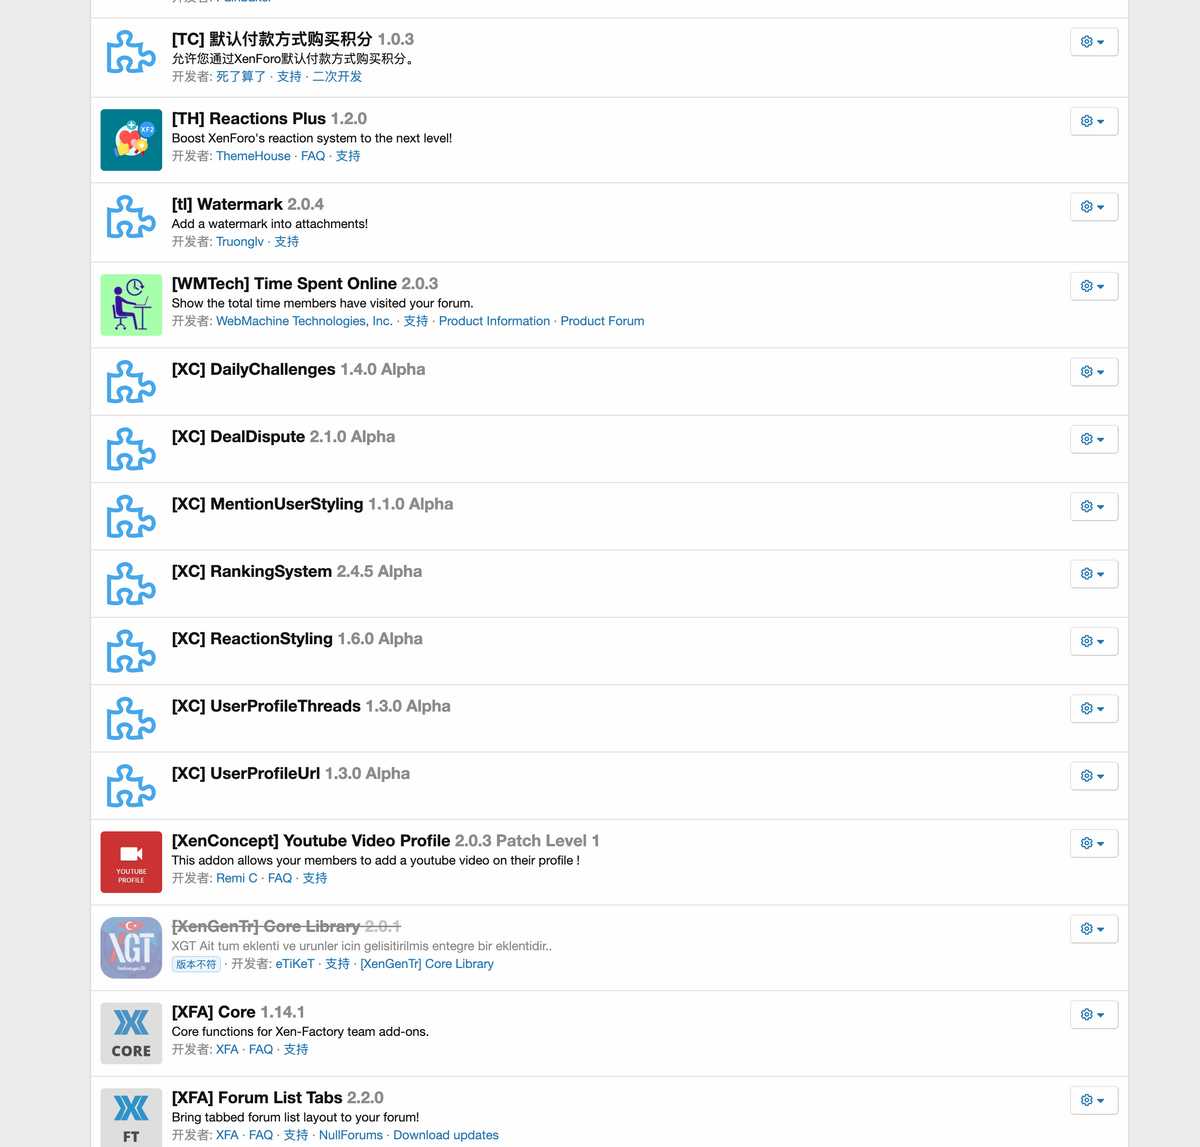Click the [TH] Reactions Plus title

[249, 118]
